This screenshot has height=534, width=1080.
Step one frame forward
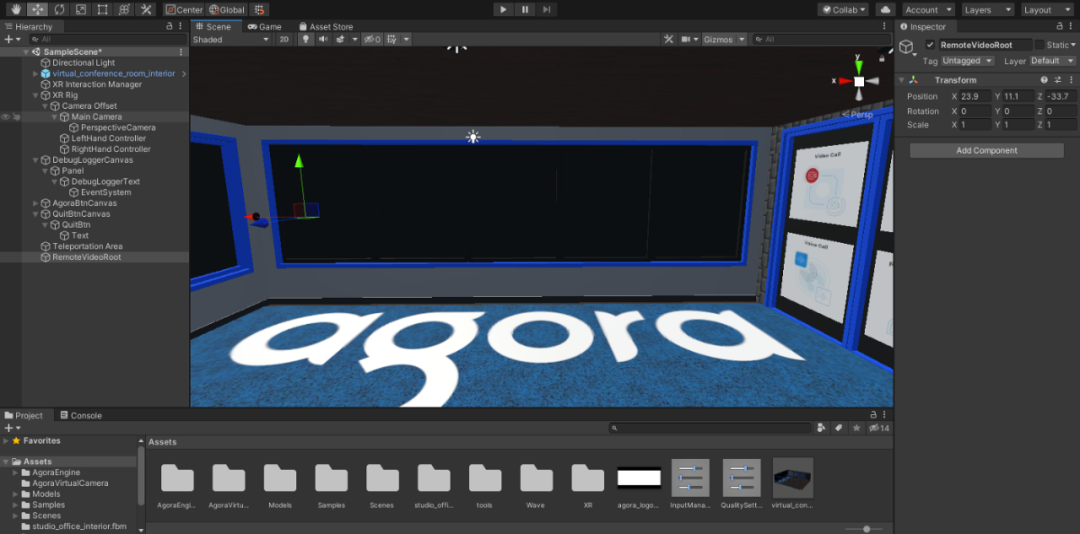pos(546,10)
